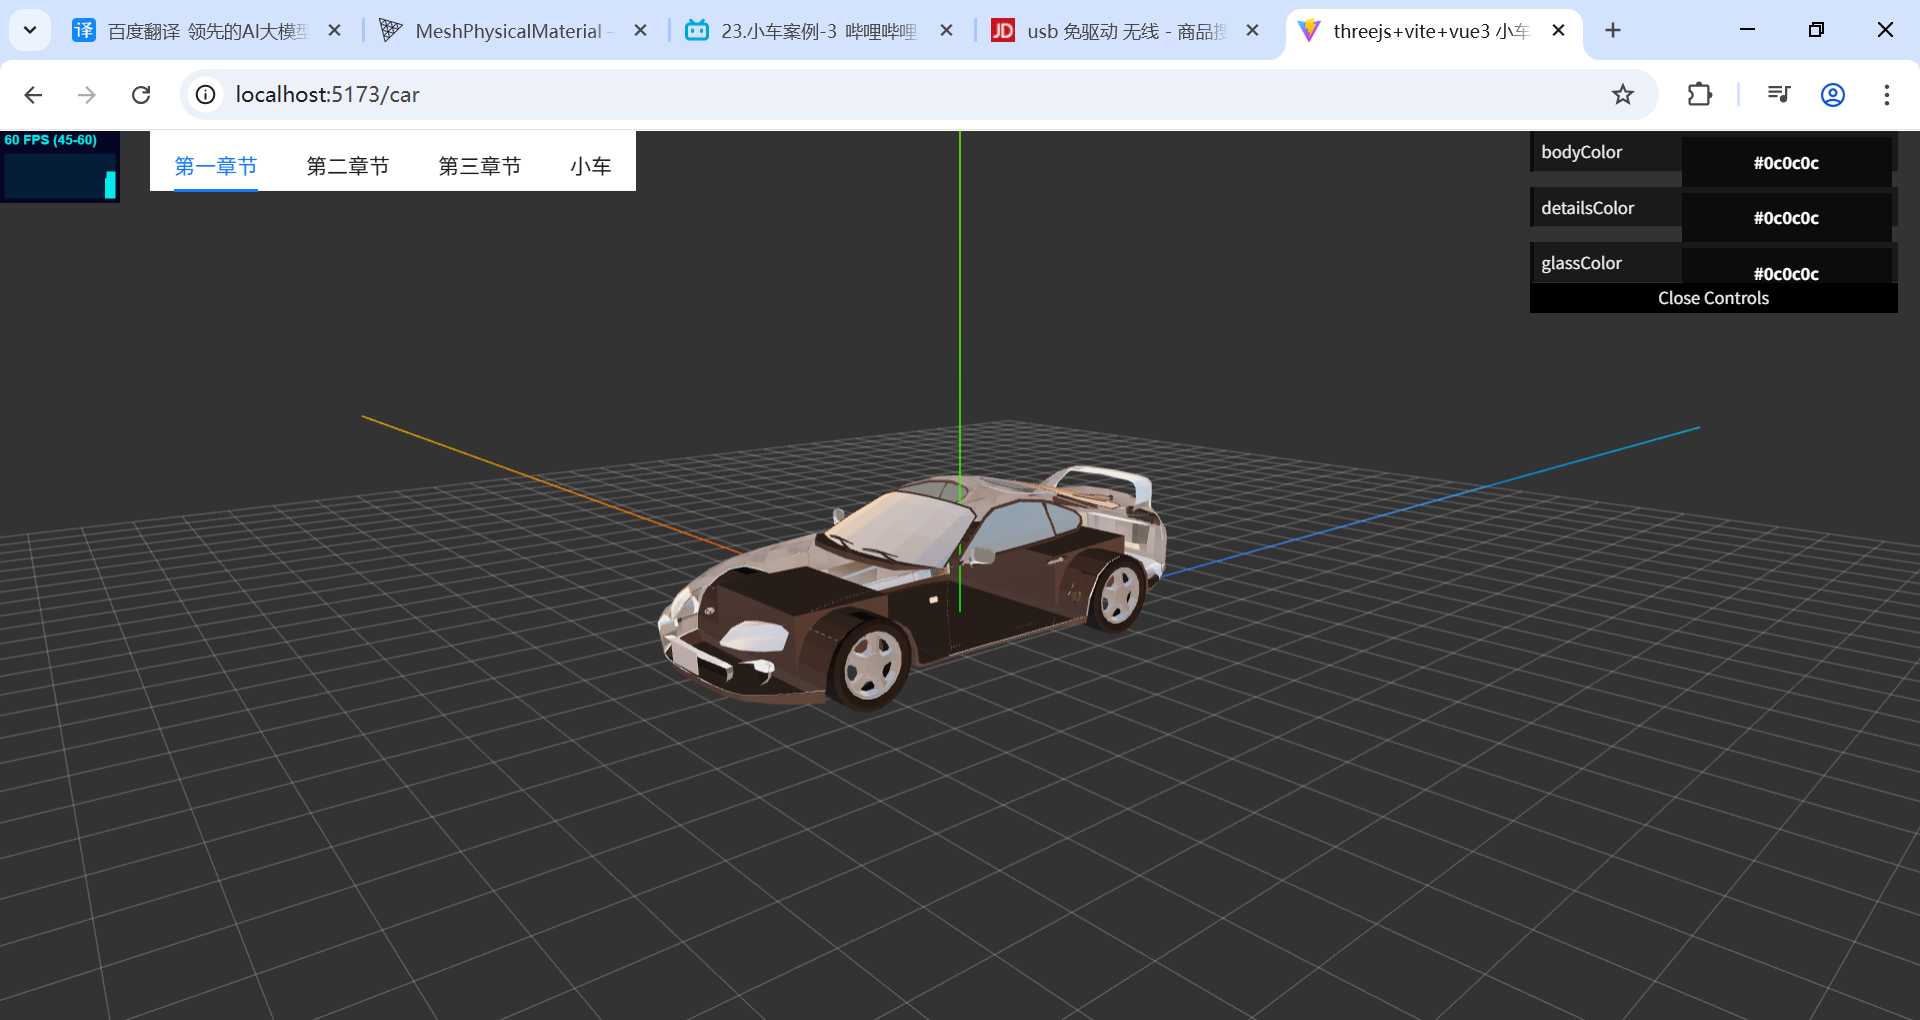This screenshot has width=1920, height=1020.
Task: Select the 小车 menu item
Action: 591,166
